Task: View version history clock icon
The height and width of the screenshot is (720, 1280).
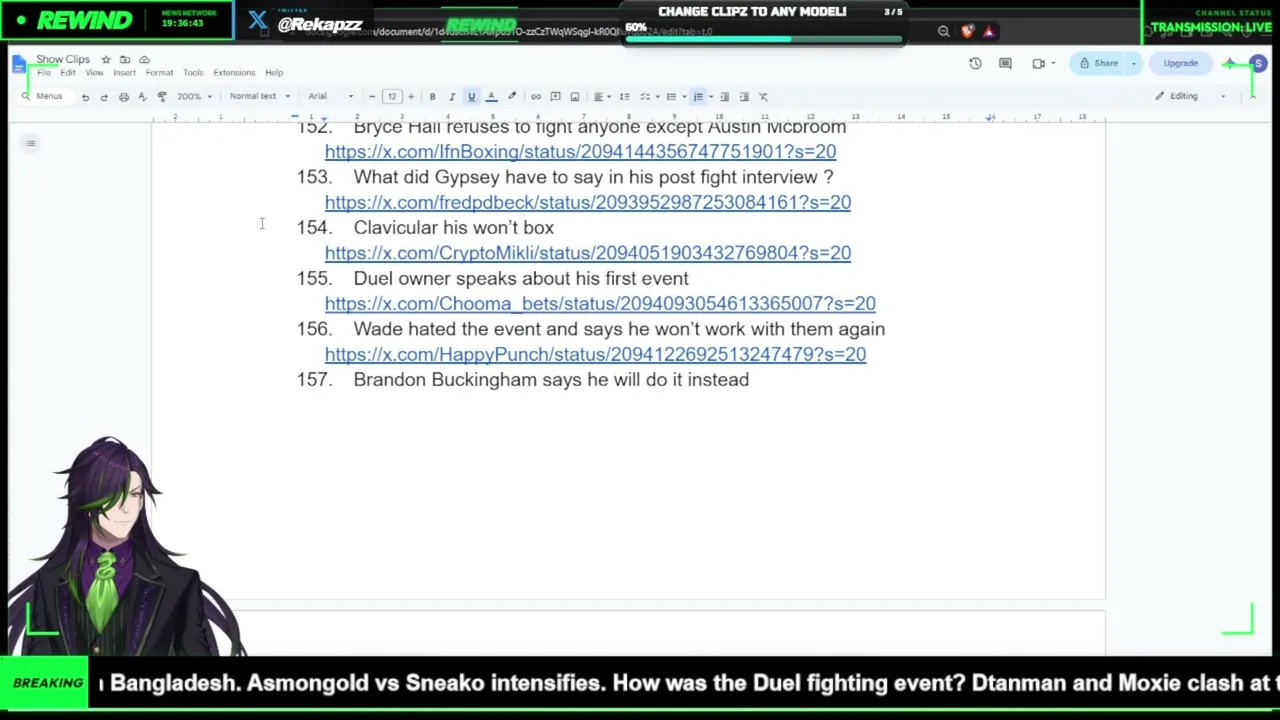Action: [975, 64]
